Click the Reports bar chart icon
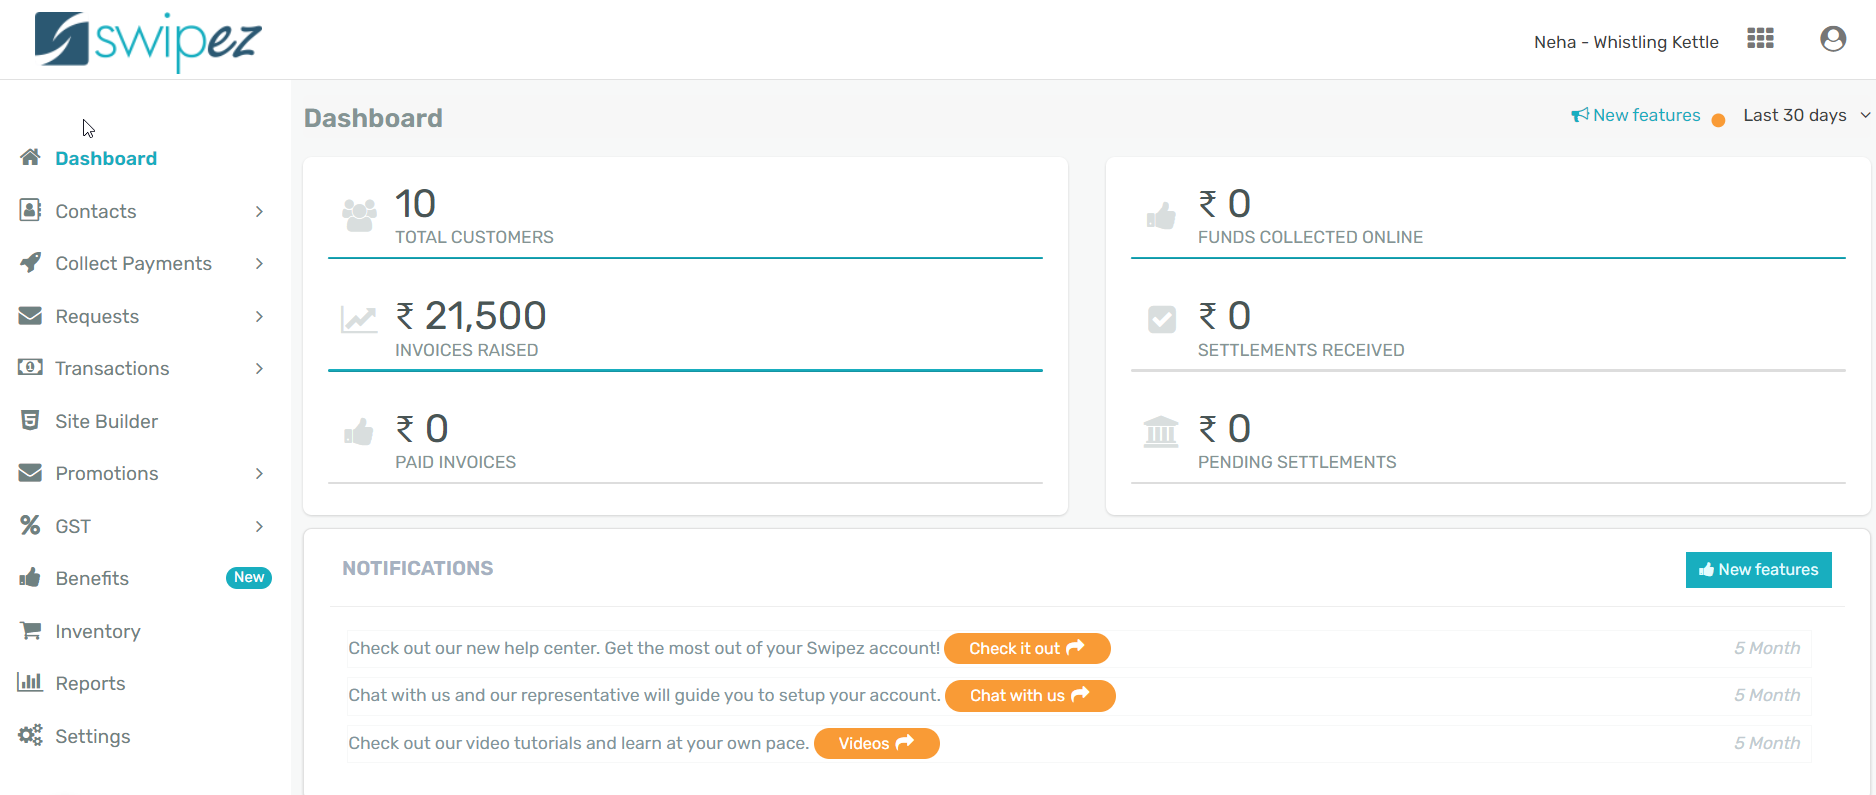Viewport: 1876px width, 795px height. (30, 682)
